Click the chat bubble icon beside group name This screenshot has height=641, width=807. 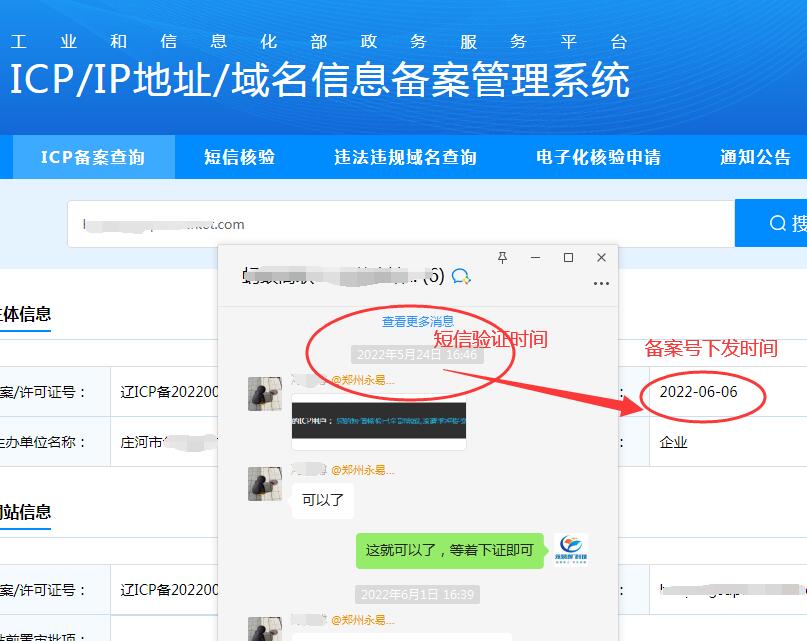[461, 276]
